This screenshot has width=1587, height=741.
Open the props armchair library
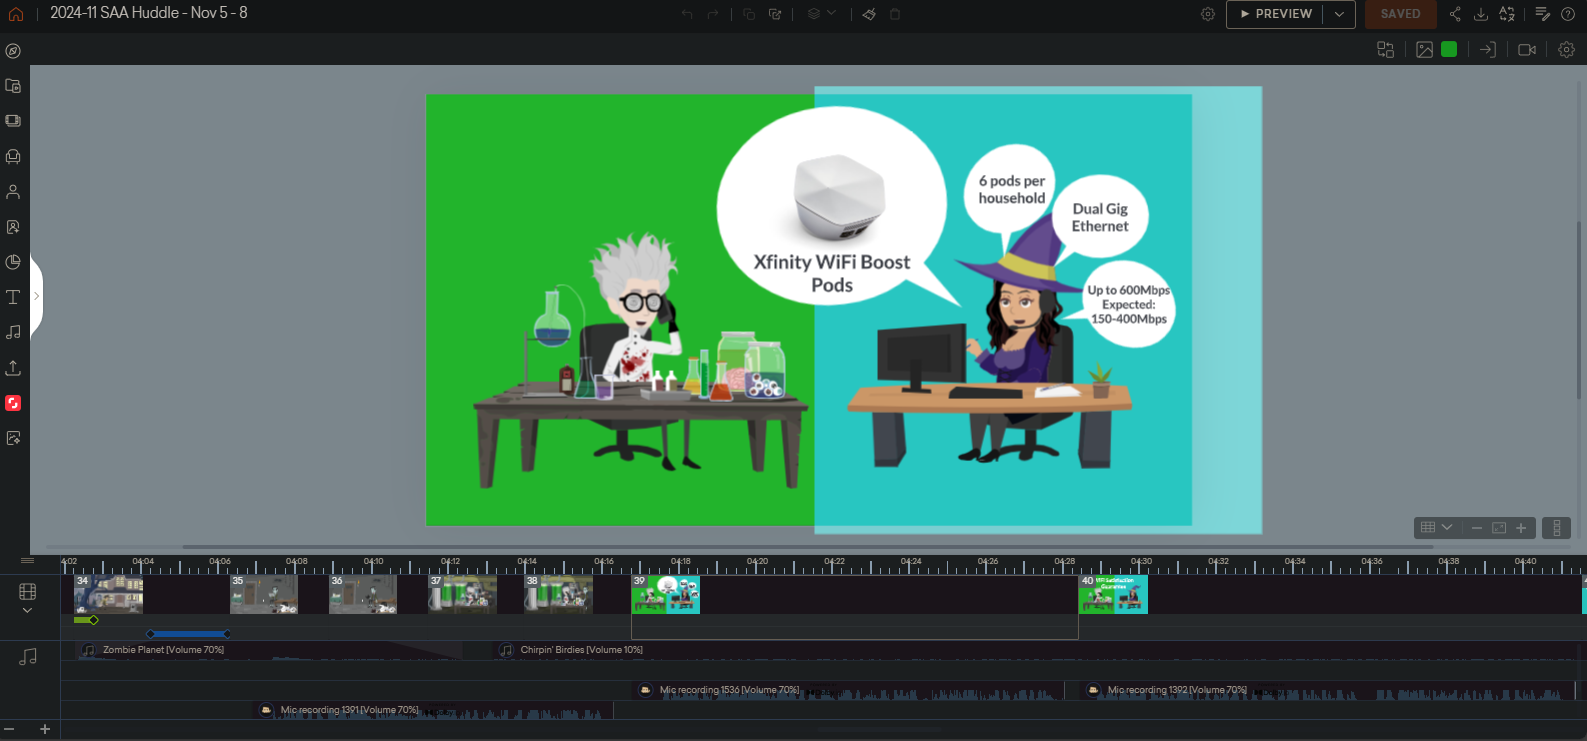(x=13, y=157)
